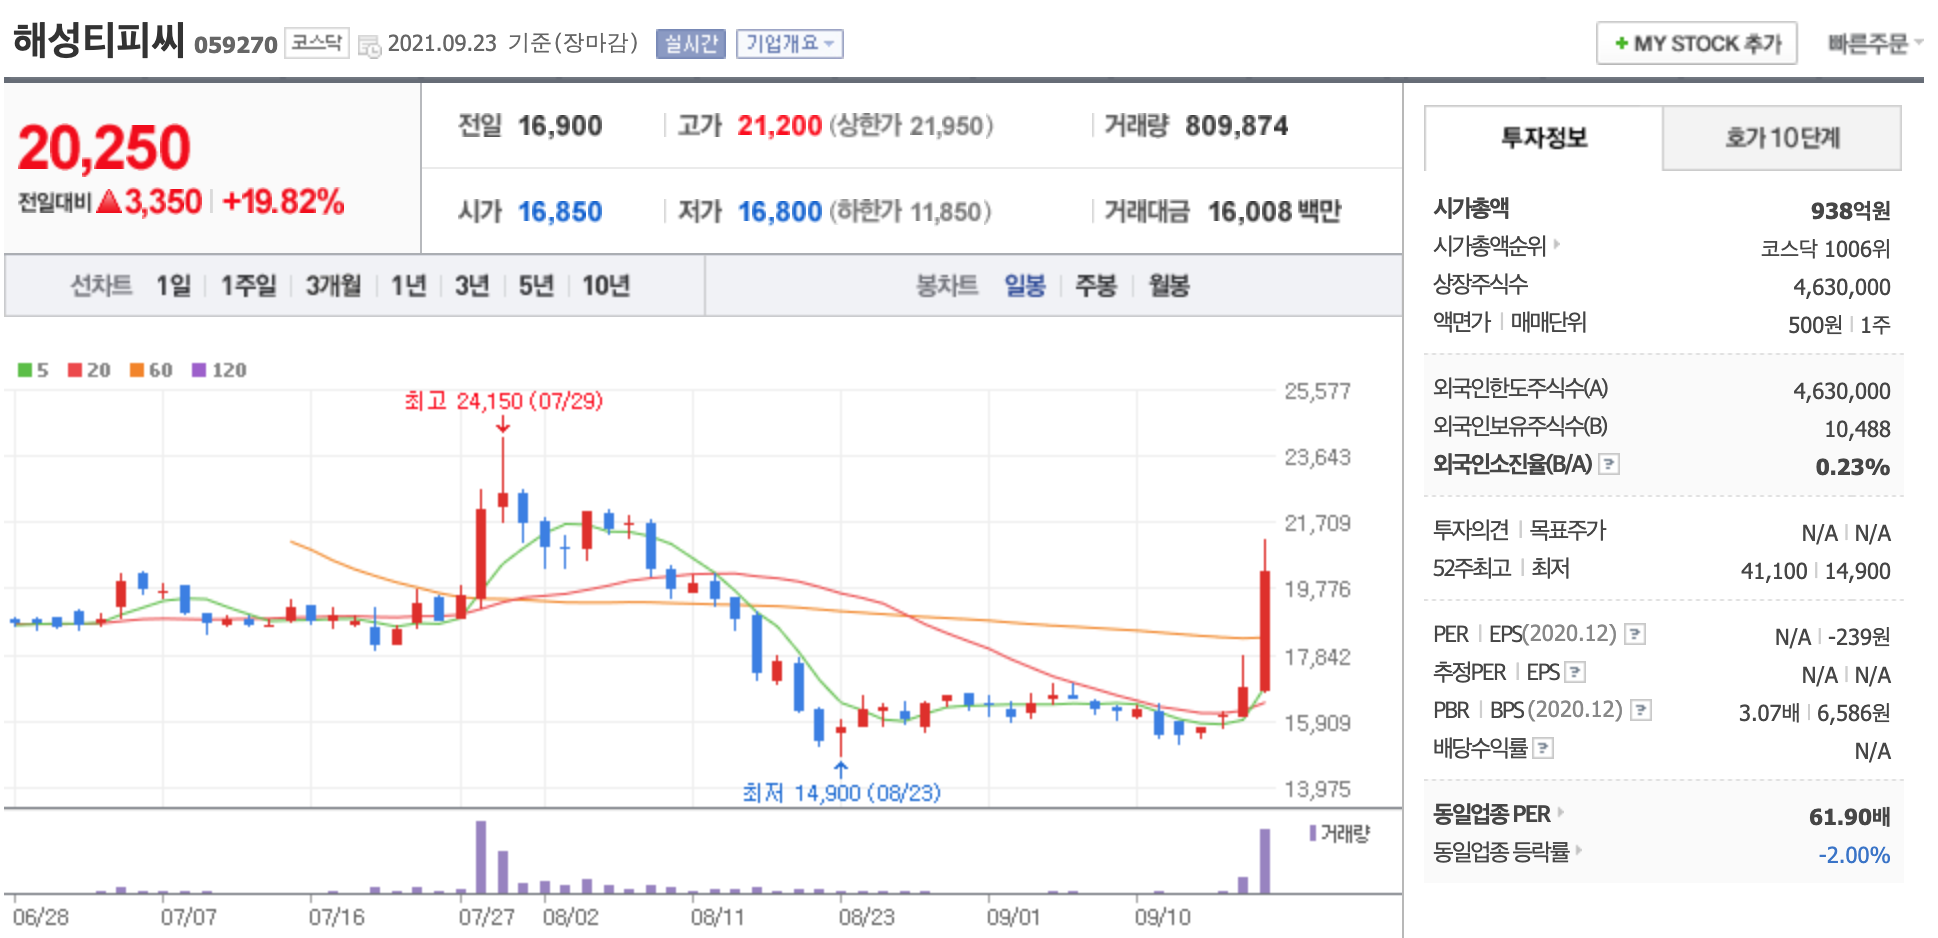Click the +19.82% change rate

tap(283, 202)
